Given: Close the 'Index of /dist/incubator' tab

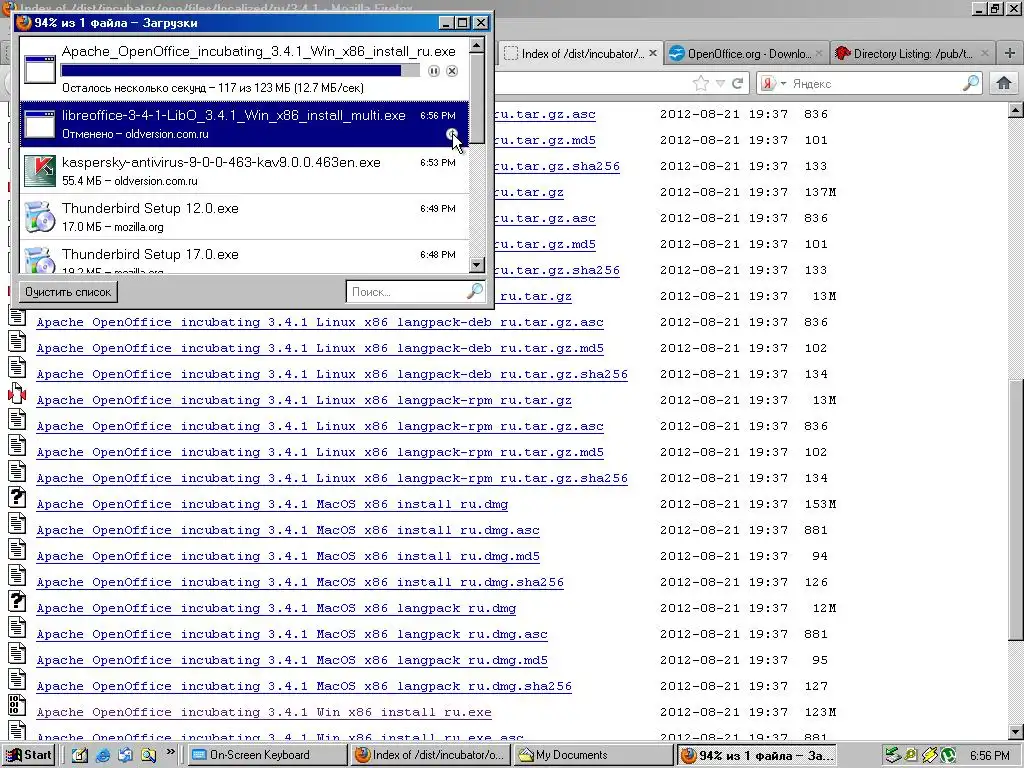Looking at the screenshot, I should point(652,53).
